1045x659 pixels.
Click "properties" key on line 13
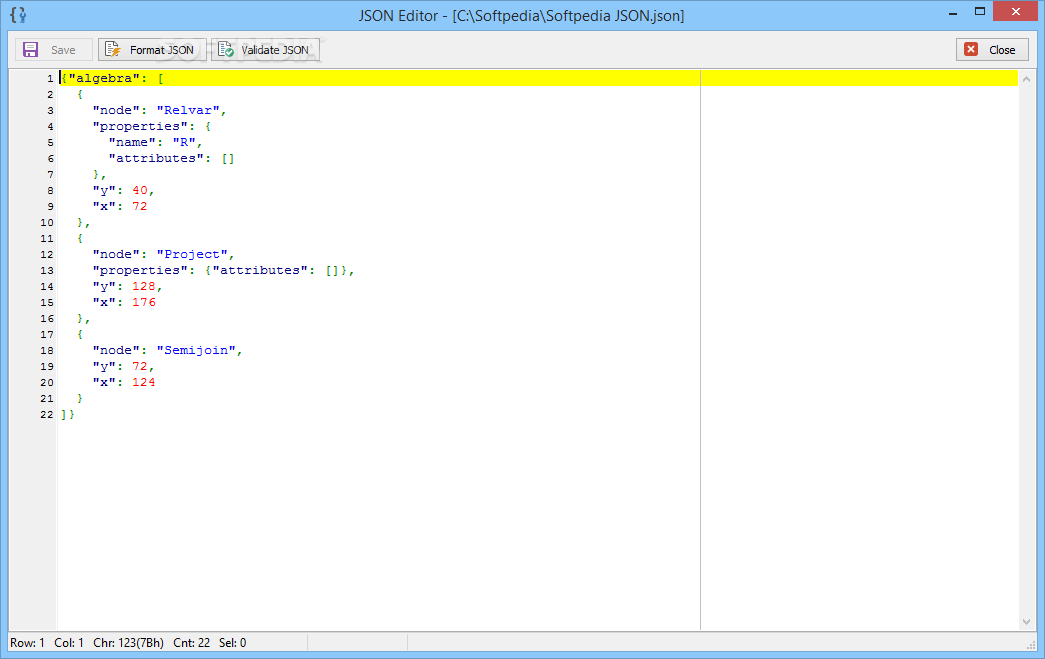[140, 271]
